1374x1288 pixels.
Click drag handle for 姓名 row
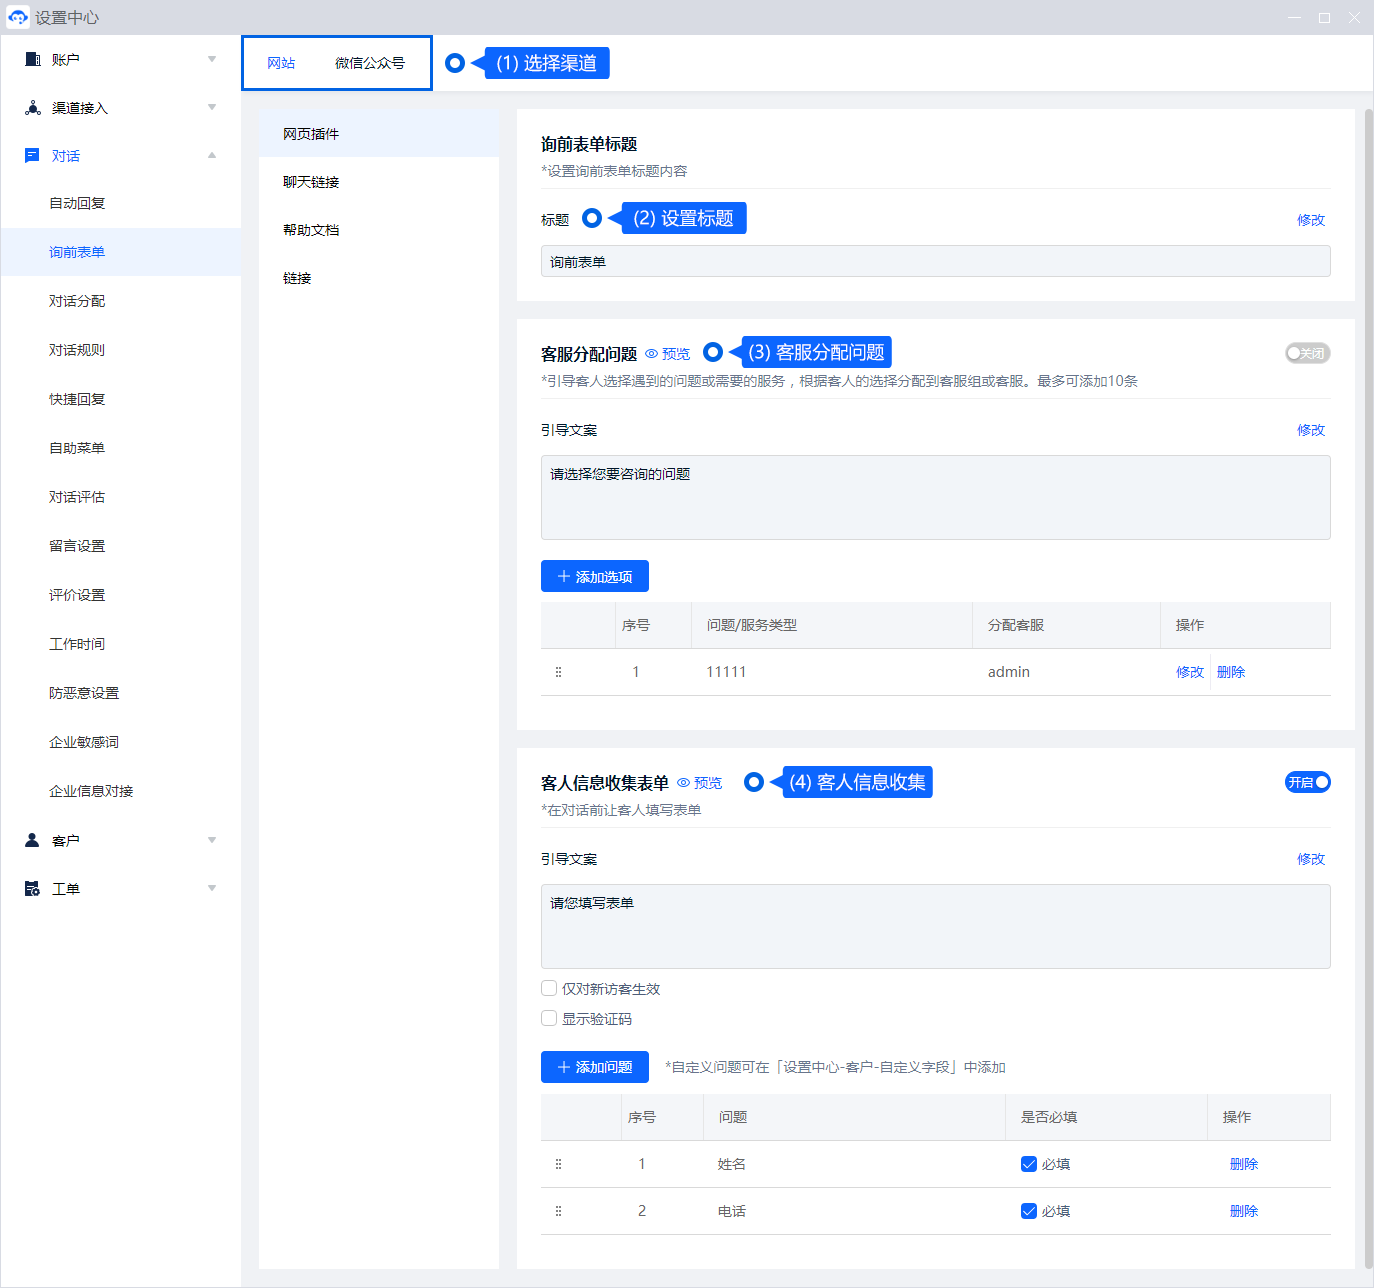(x=558, y=1164)
